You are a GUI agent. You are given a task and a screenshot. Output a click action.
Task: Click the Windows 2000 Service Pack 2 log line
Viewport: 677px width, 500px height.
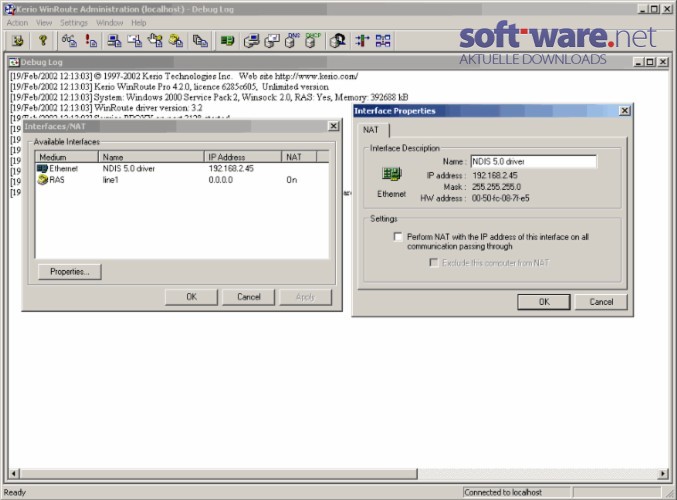tap(209, 97)
